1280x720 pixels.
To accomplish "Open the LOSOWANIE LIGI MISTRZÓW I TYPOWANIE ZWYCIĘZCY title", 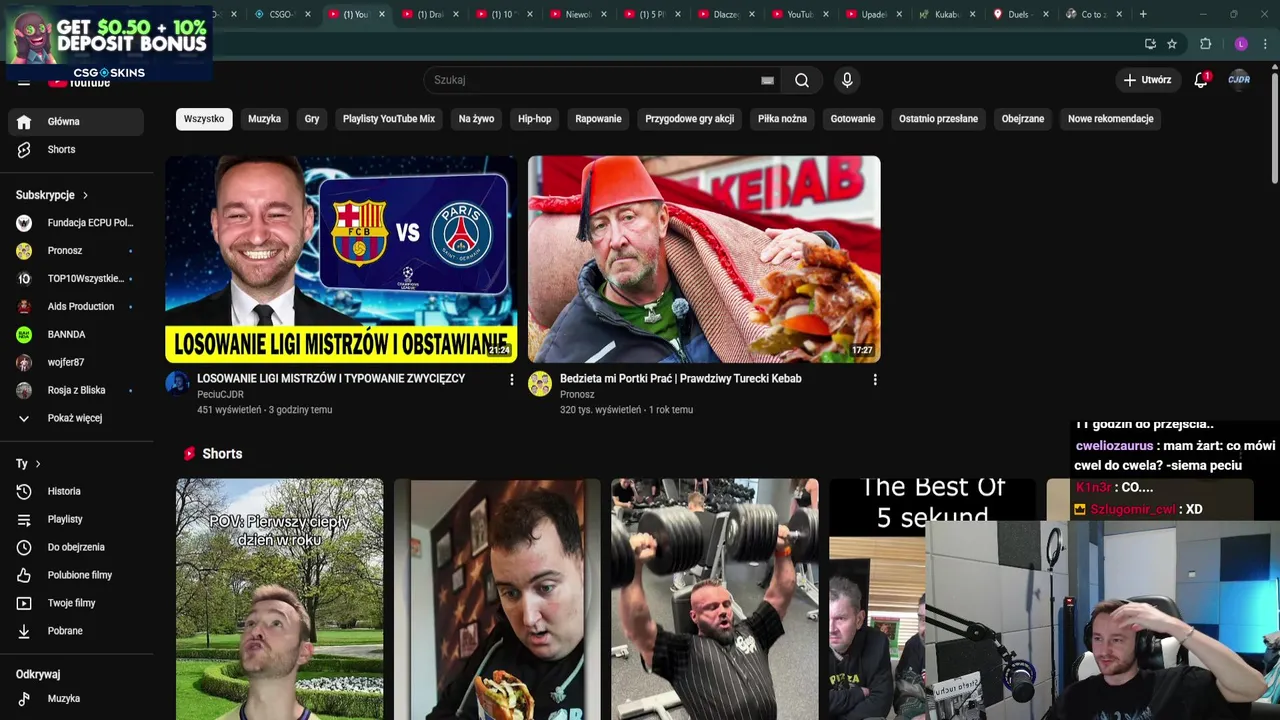I will click(331, 379).
